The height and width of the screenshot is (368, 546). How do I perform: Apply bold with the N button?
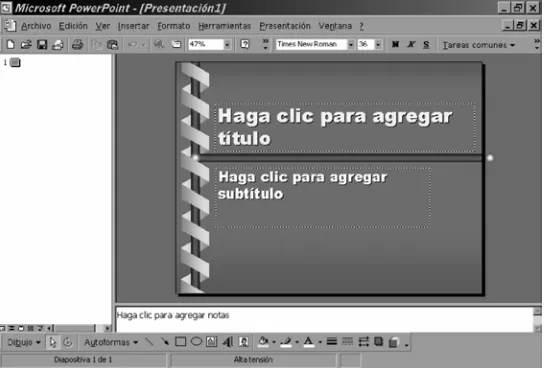395,45
